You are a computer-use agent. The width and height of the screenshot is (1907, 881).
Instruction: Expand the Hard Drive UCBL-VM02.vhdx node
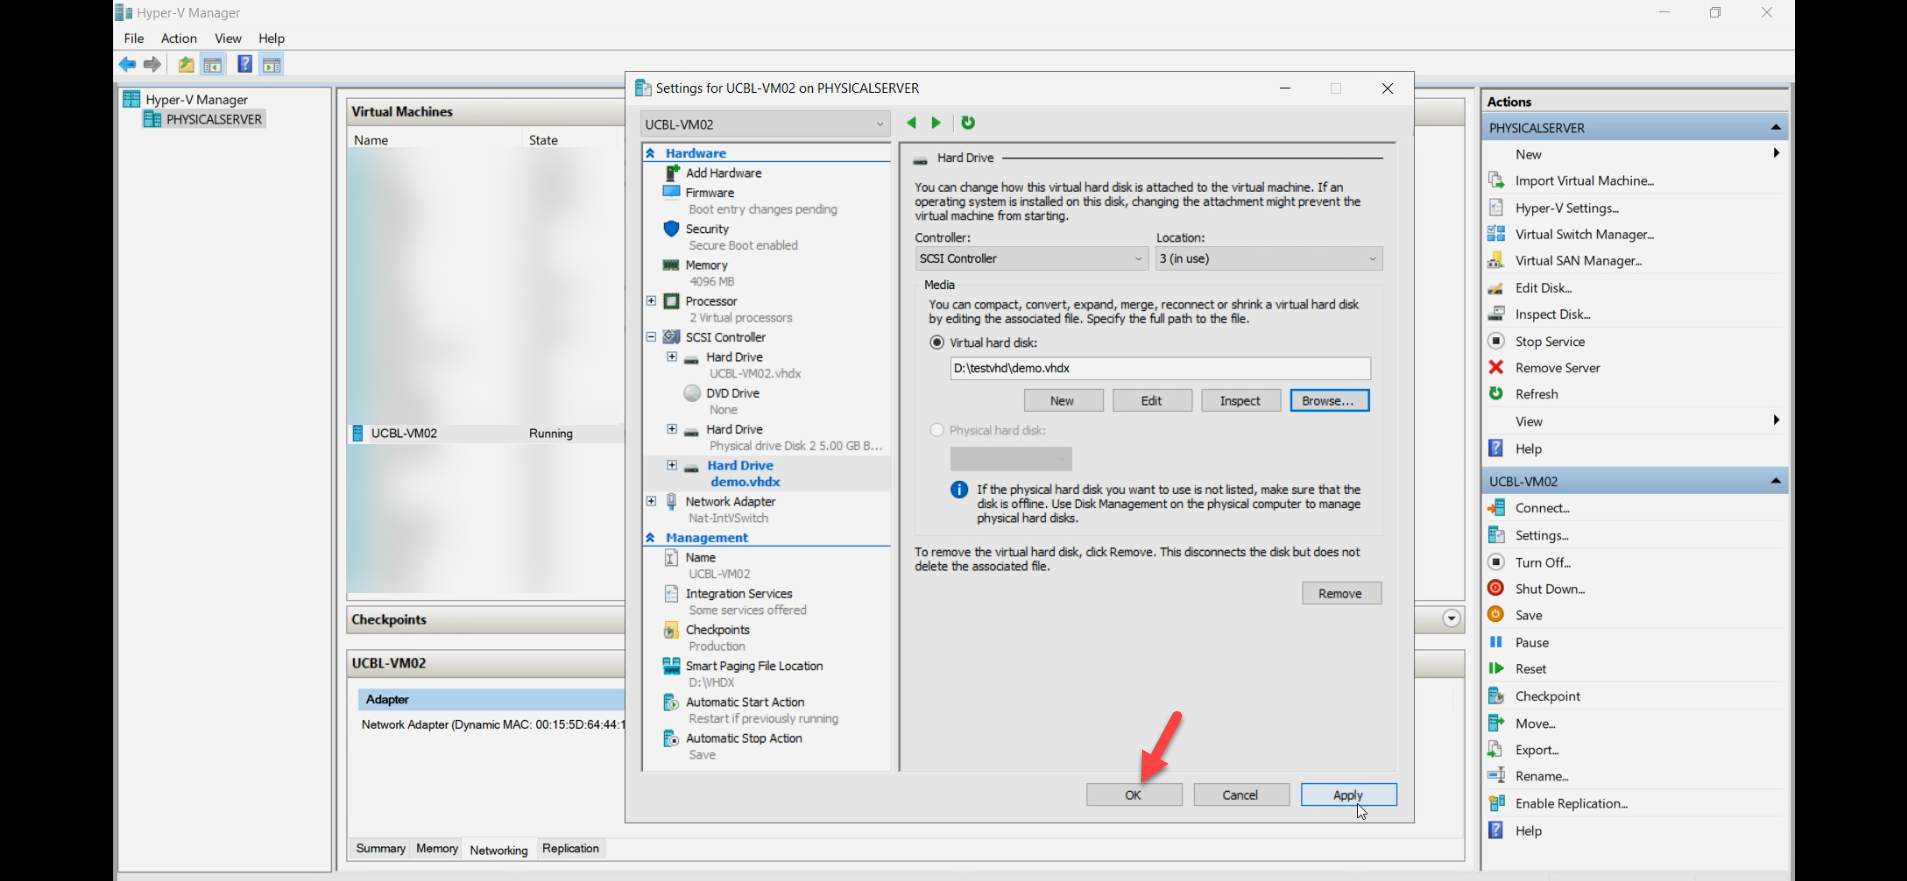[672, 356]
